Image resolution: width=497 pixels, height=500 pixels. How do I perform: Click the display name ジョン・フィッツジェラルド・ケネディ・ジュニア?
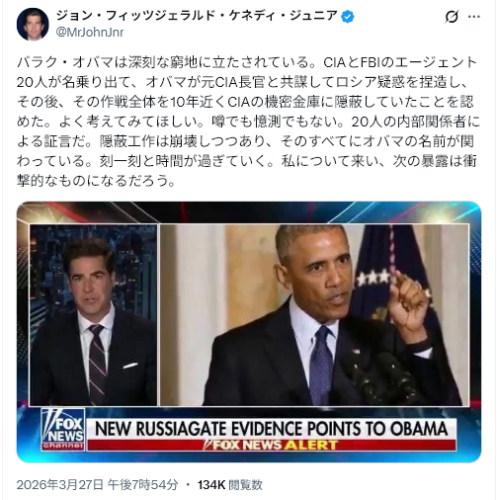(196, 16)
